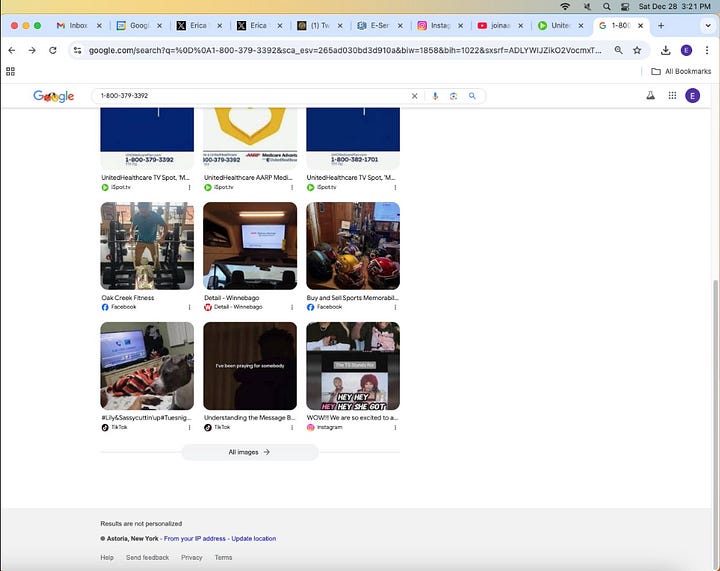This screenshot has height=571, width=720.
Task: Click the All images button
Action: pos(250,452)
